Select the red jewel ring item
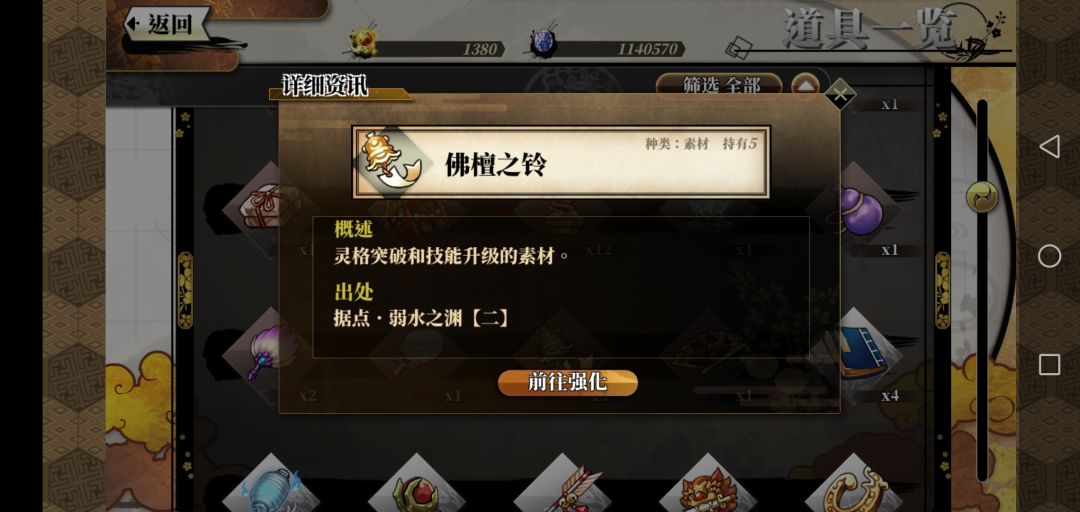Screen dimensions: 1080x512 pos(417,487)
